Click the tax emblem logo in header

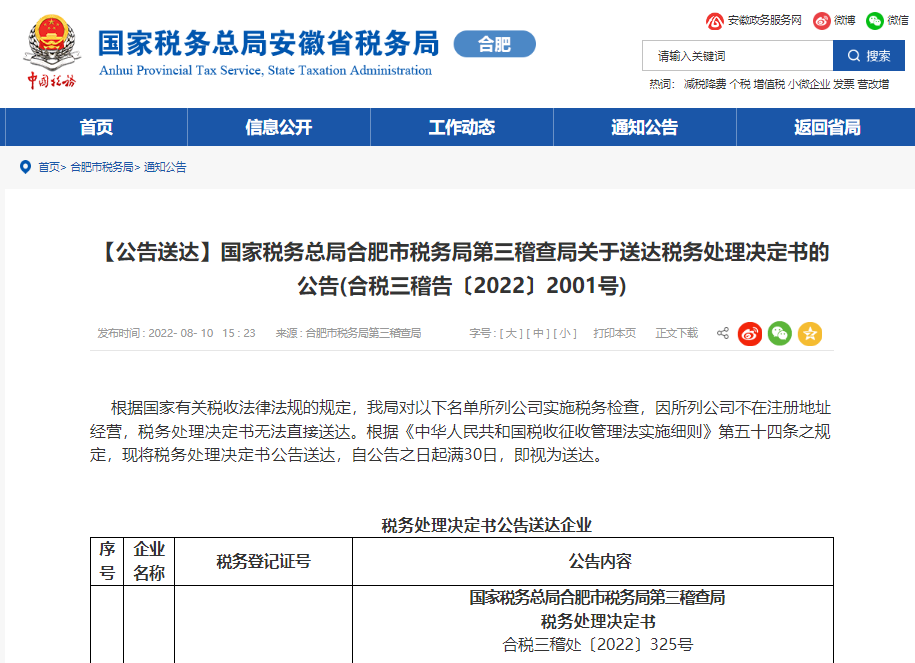tap(49, 50)
